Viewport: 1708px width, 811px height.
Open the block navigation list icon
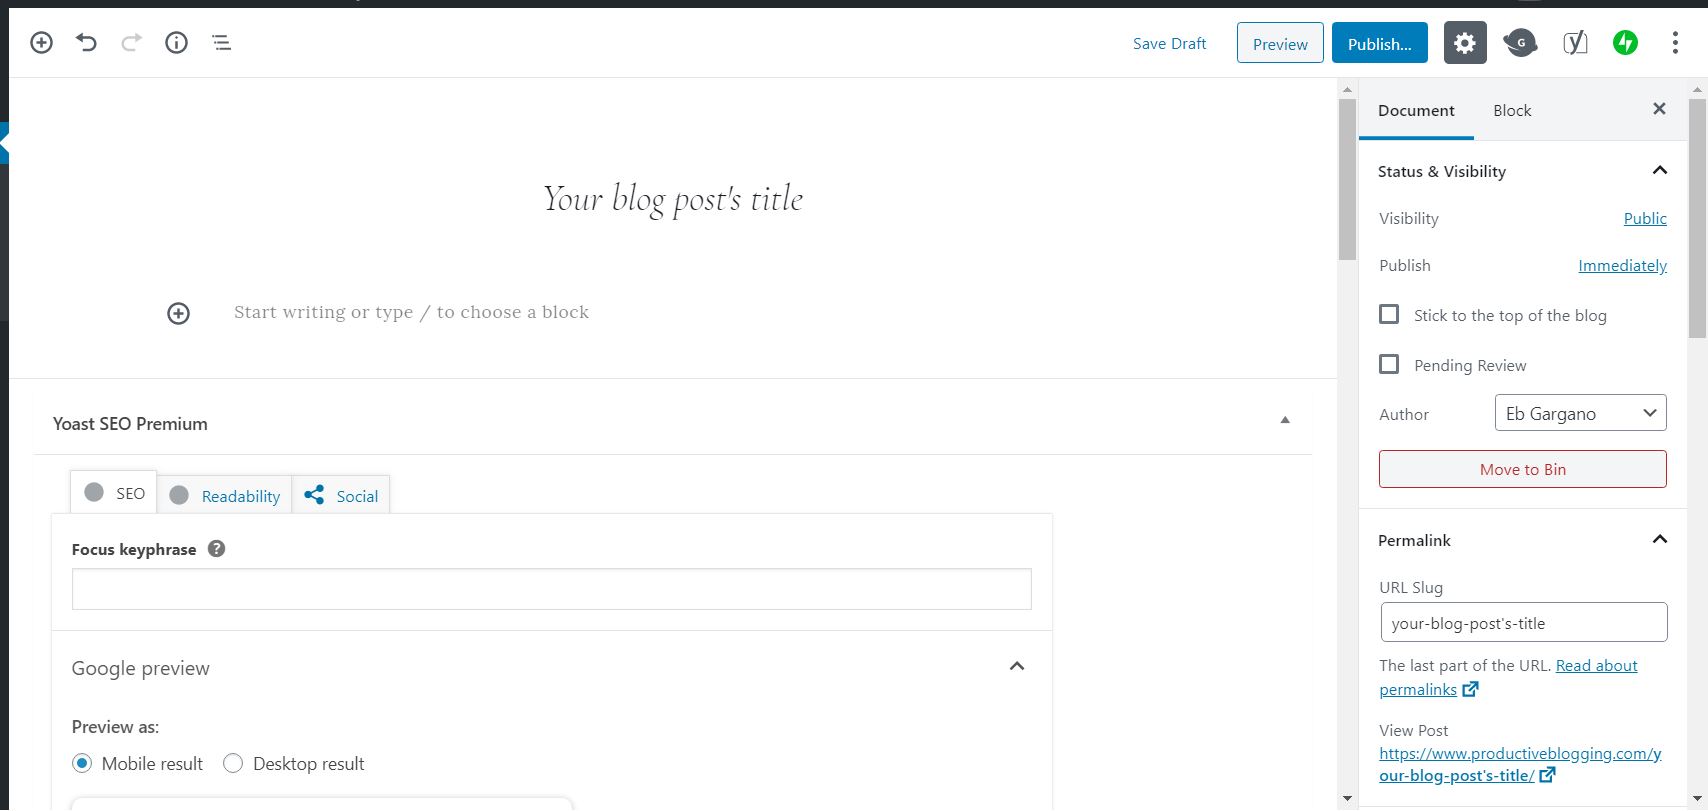click(221, 43)
